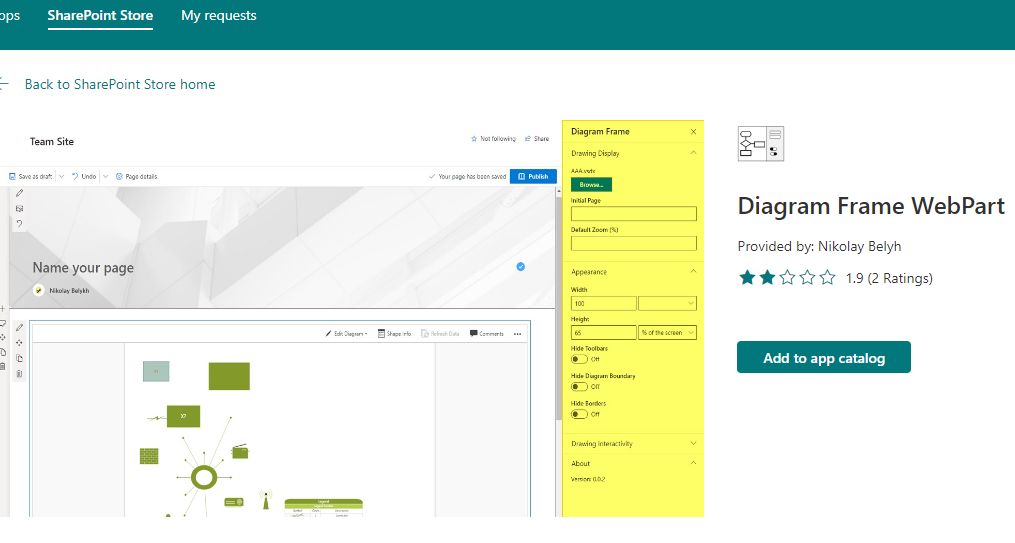Click the Diagram Frame WebPart app icon

click(x=761, y=144)
